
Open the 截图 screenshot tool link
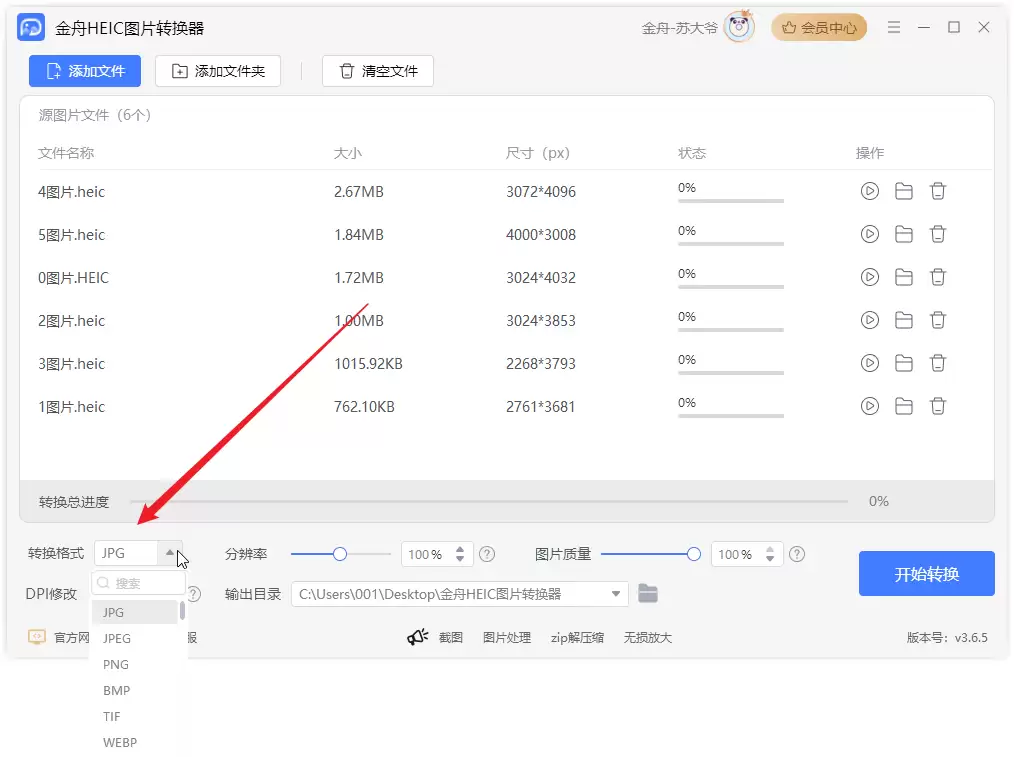451,637
